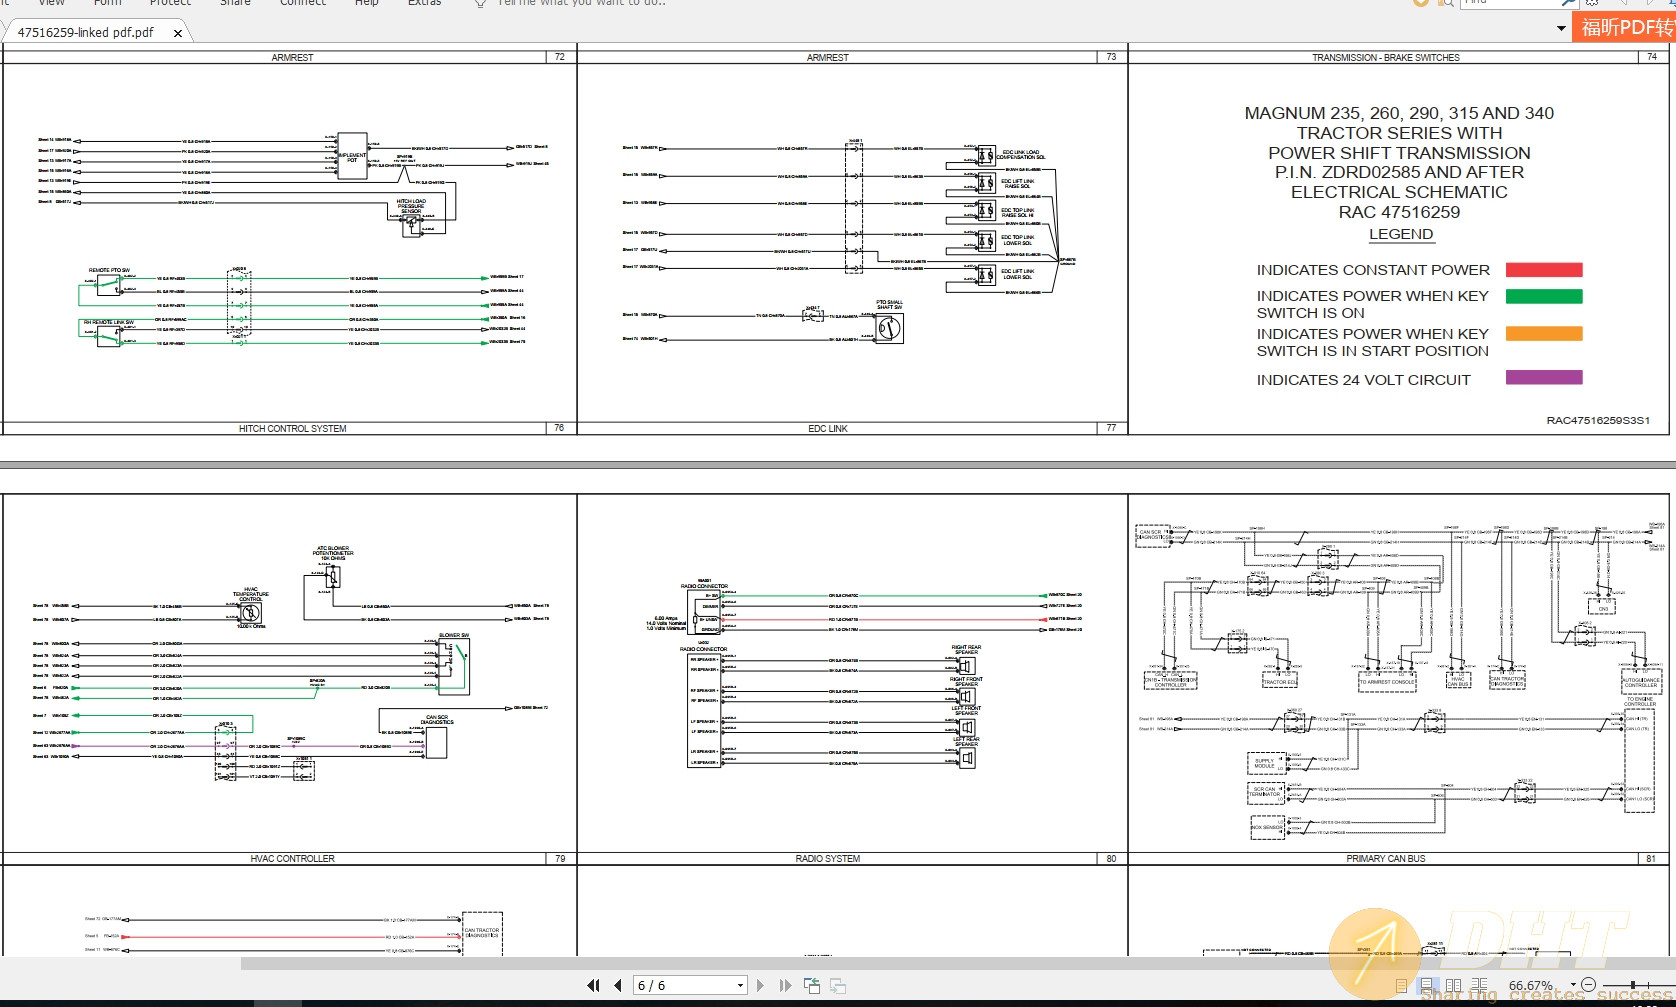The height and width of the screenshot is (1007, 1676).
Task: Navigate to the next page
Action: [760, 985]
